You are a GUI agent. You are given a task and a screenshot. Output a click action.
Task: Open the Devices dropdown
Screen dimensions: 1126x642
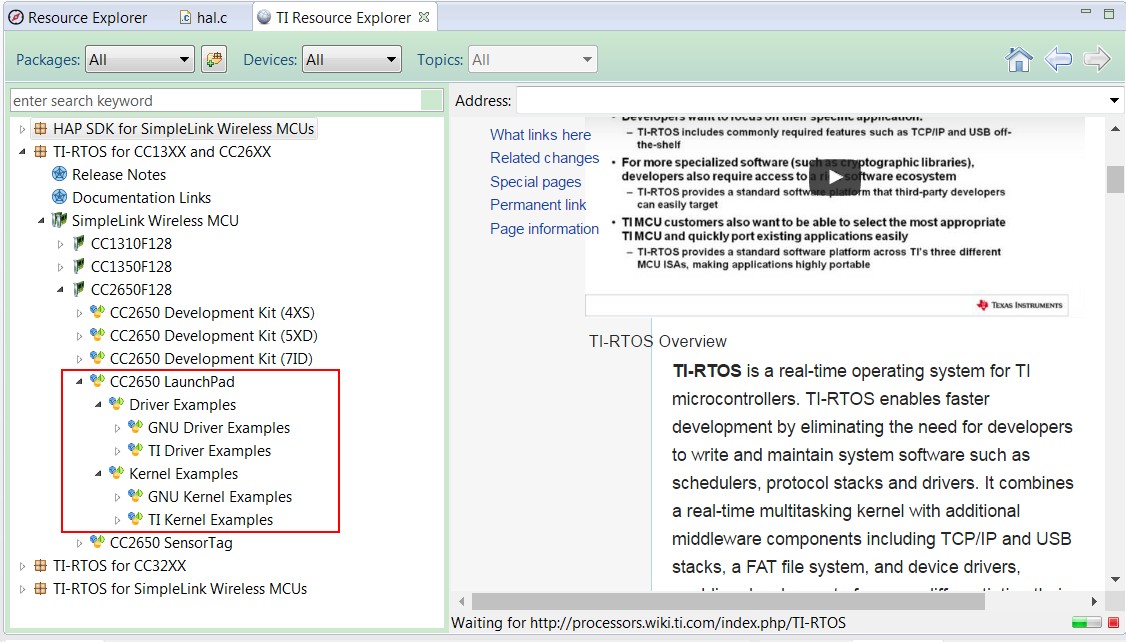(352, 60)
